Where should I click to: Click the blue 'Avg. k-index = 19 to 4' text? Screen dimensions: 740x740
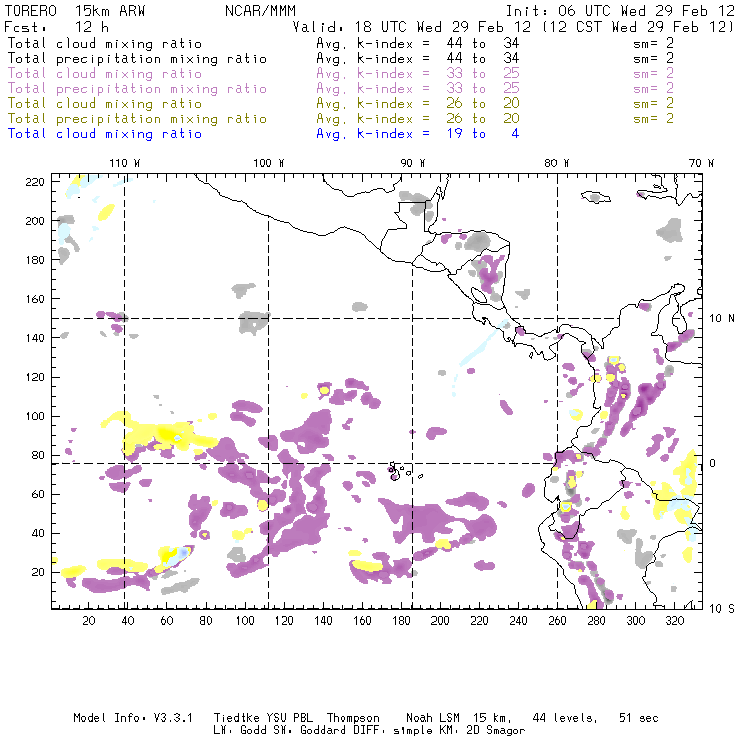pos(418,134)
